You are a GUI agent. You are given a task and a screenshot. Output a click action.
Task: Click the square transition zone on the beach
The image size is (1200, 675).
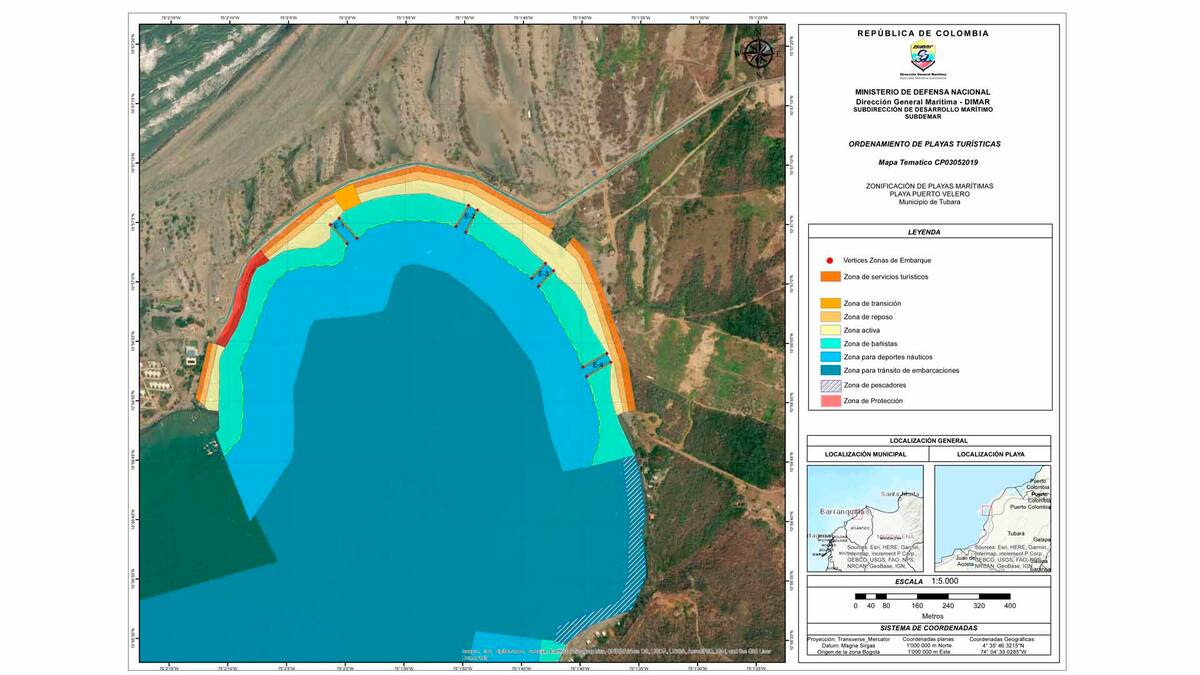tap(347, 197)
